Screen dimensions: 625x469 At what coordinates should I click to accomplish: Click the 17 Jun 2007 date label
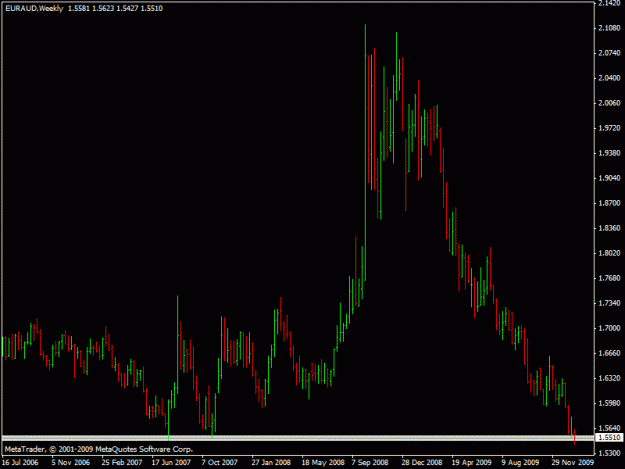click(171, 463)
